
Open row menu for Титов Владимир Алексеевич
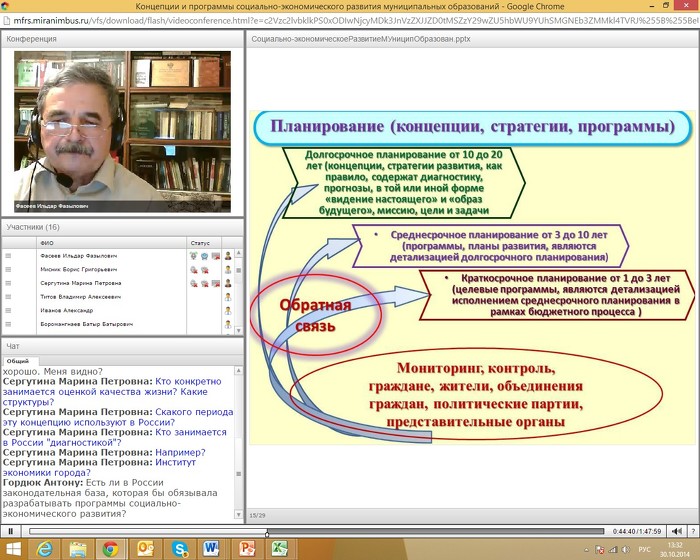(x=9, y=297)
